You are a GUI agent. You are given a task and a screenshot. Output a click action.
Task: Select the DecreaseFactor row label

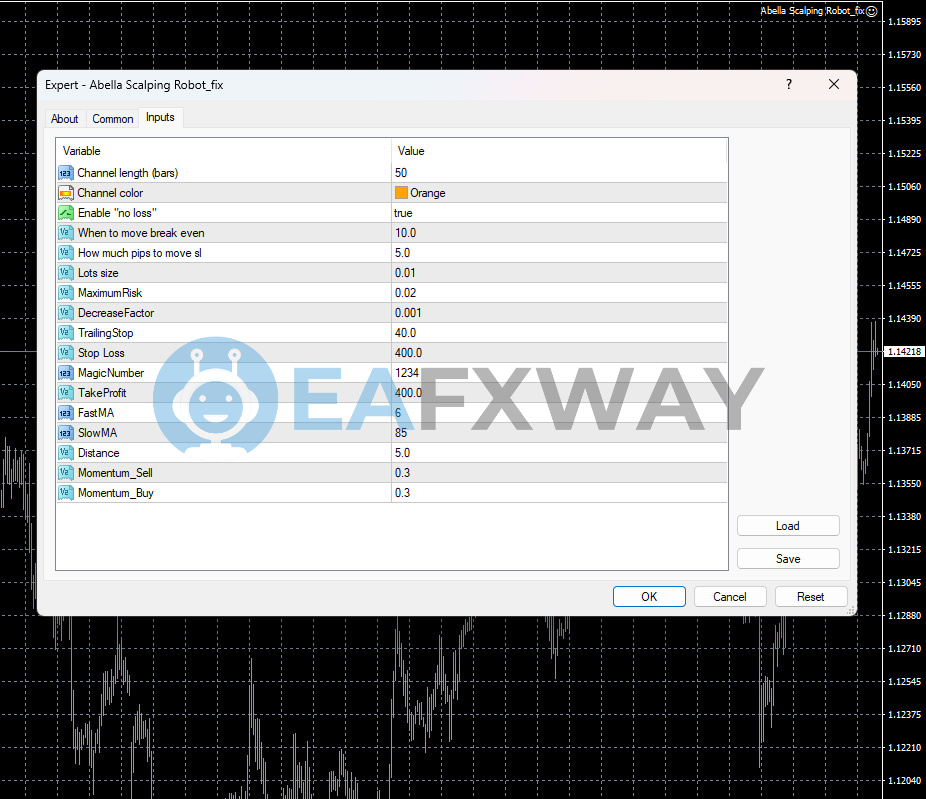click(x=116, y=313)
